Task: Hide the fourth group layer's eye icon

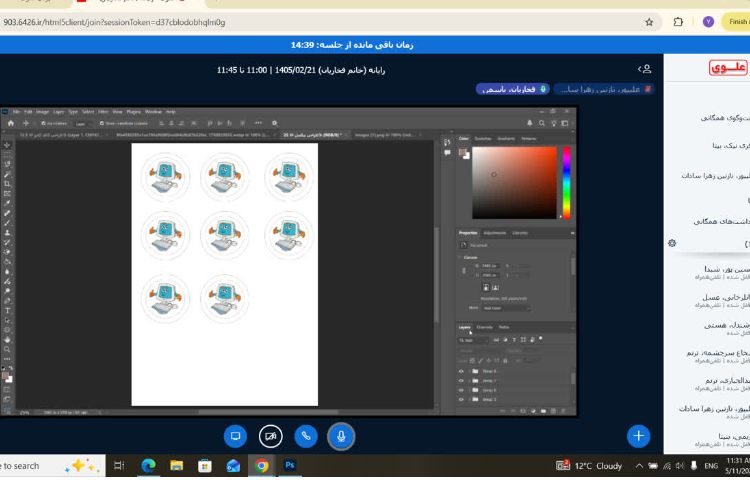Action: 461,399
